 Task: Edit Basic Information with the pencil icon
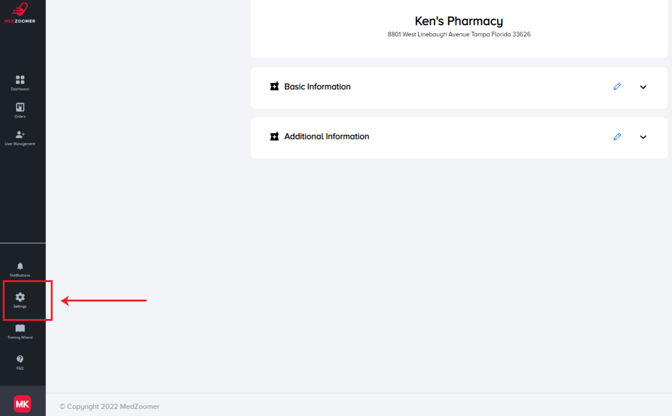617,87
